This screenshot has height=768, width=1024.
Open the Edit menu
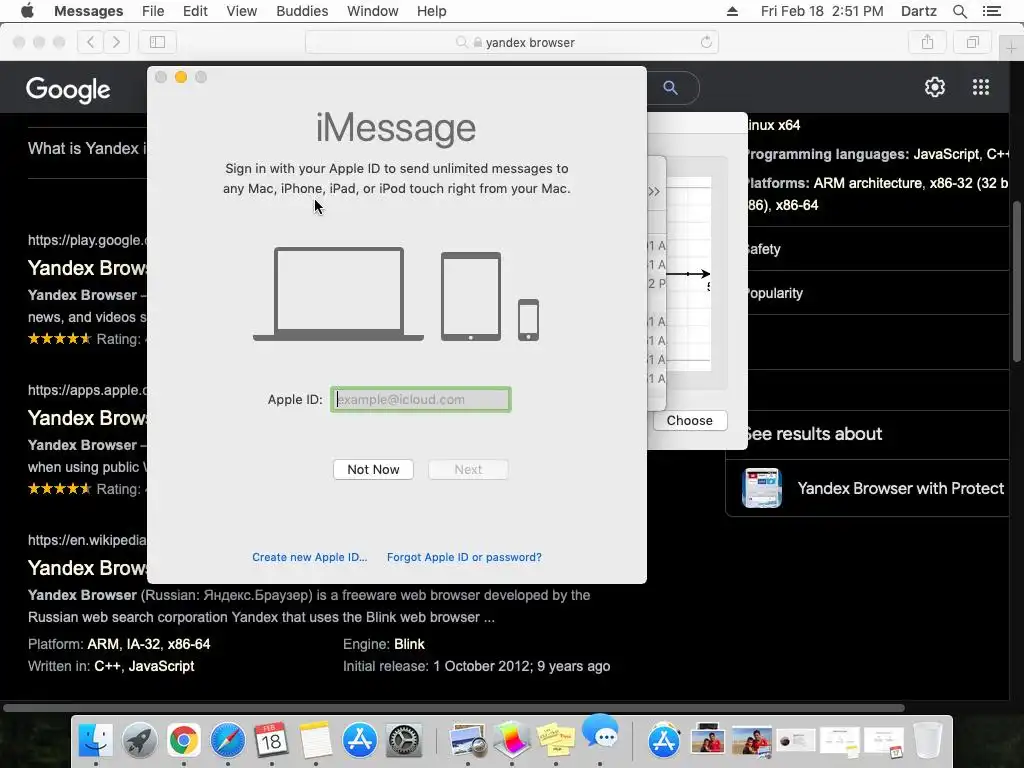click(x=195, y=11)
